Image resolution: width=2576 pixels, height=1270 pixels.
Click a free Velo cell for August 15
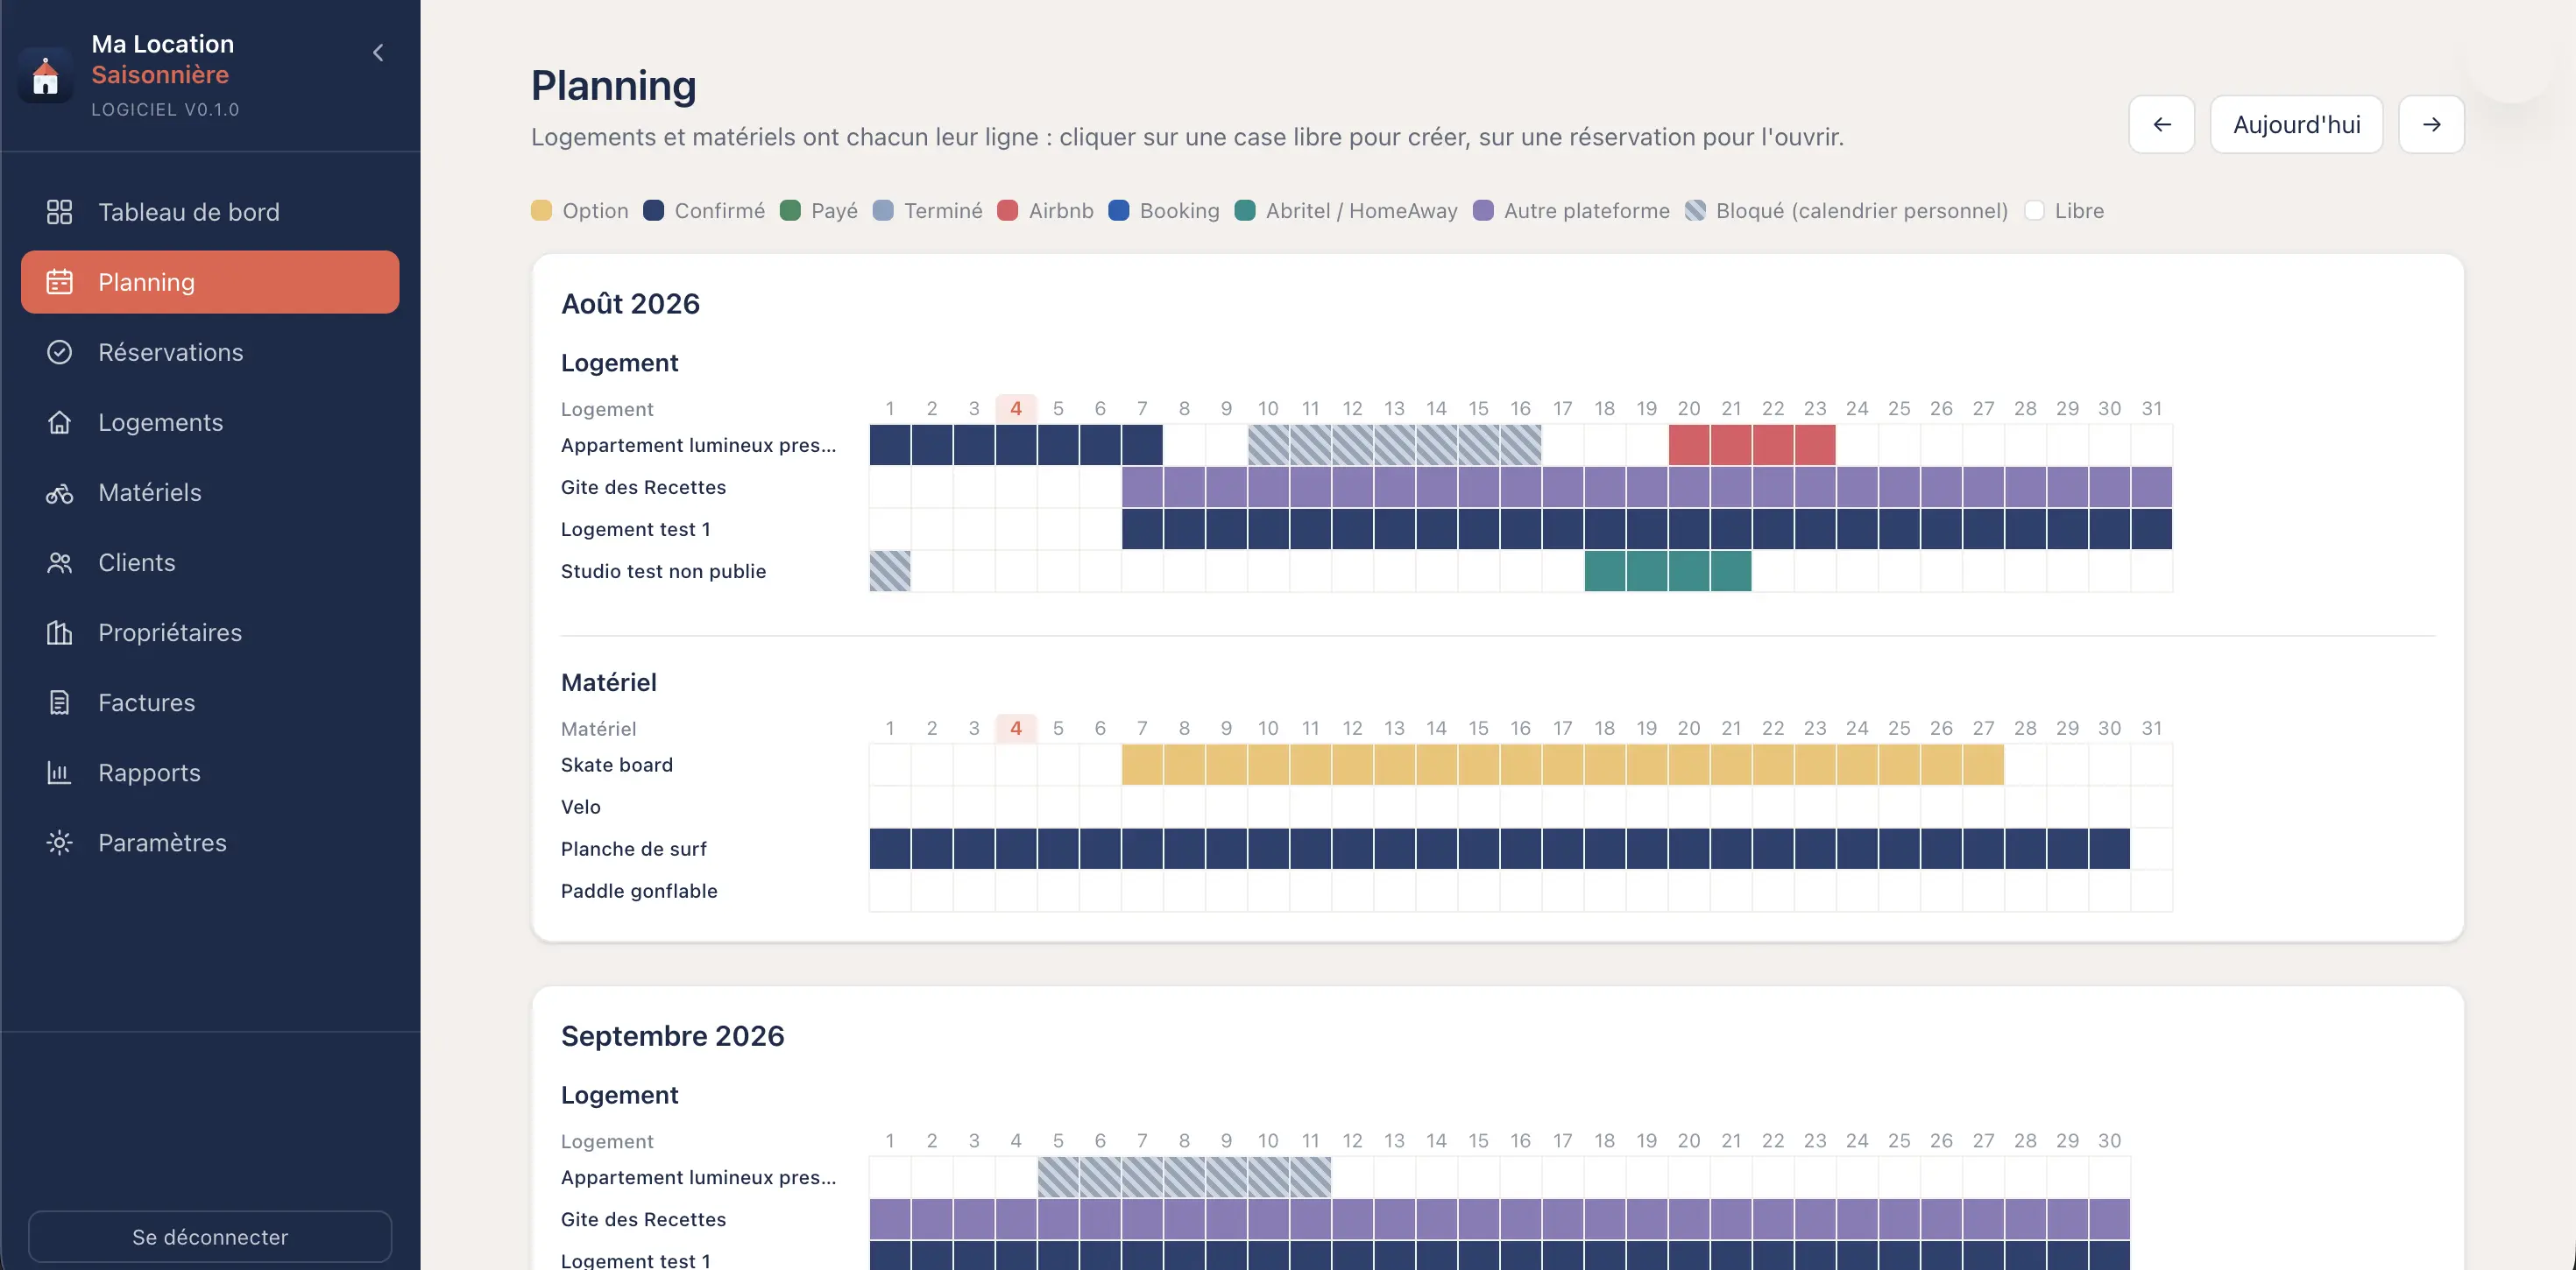pos(1479,807)
